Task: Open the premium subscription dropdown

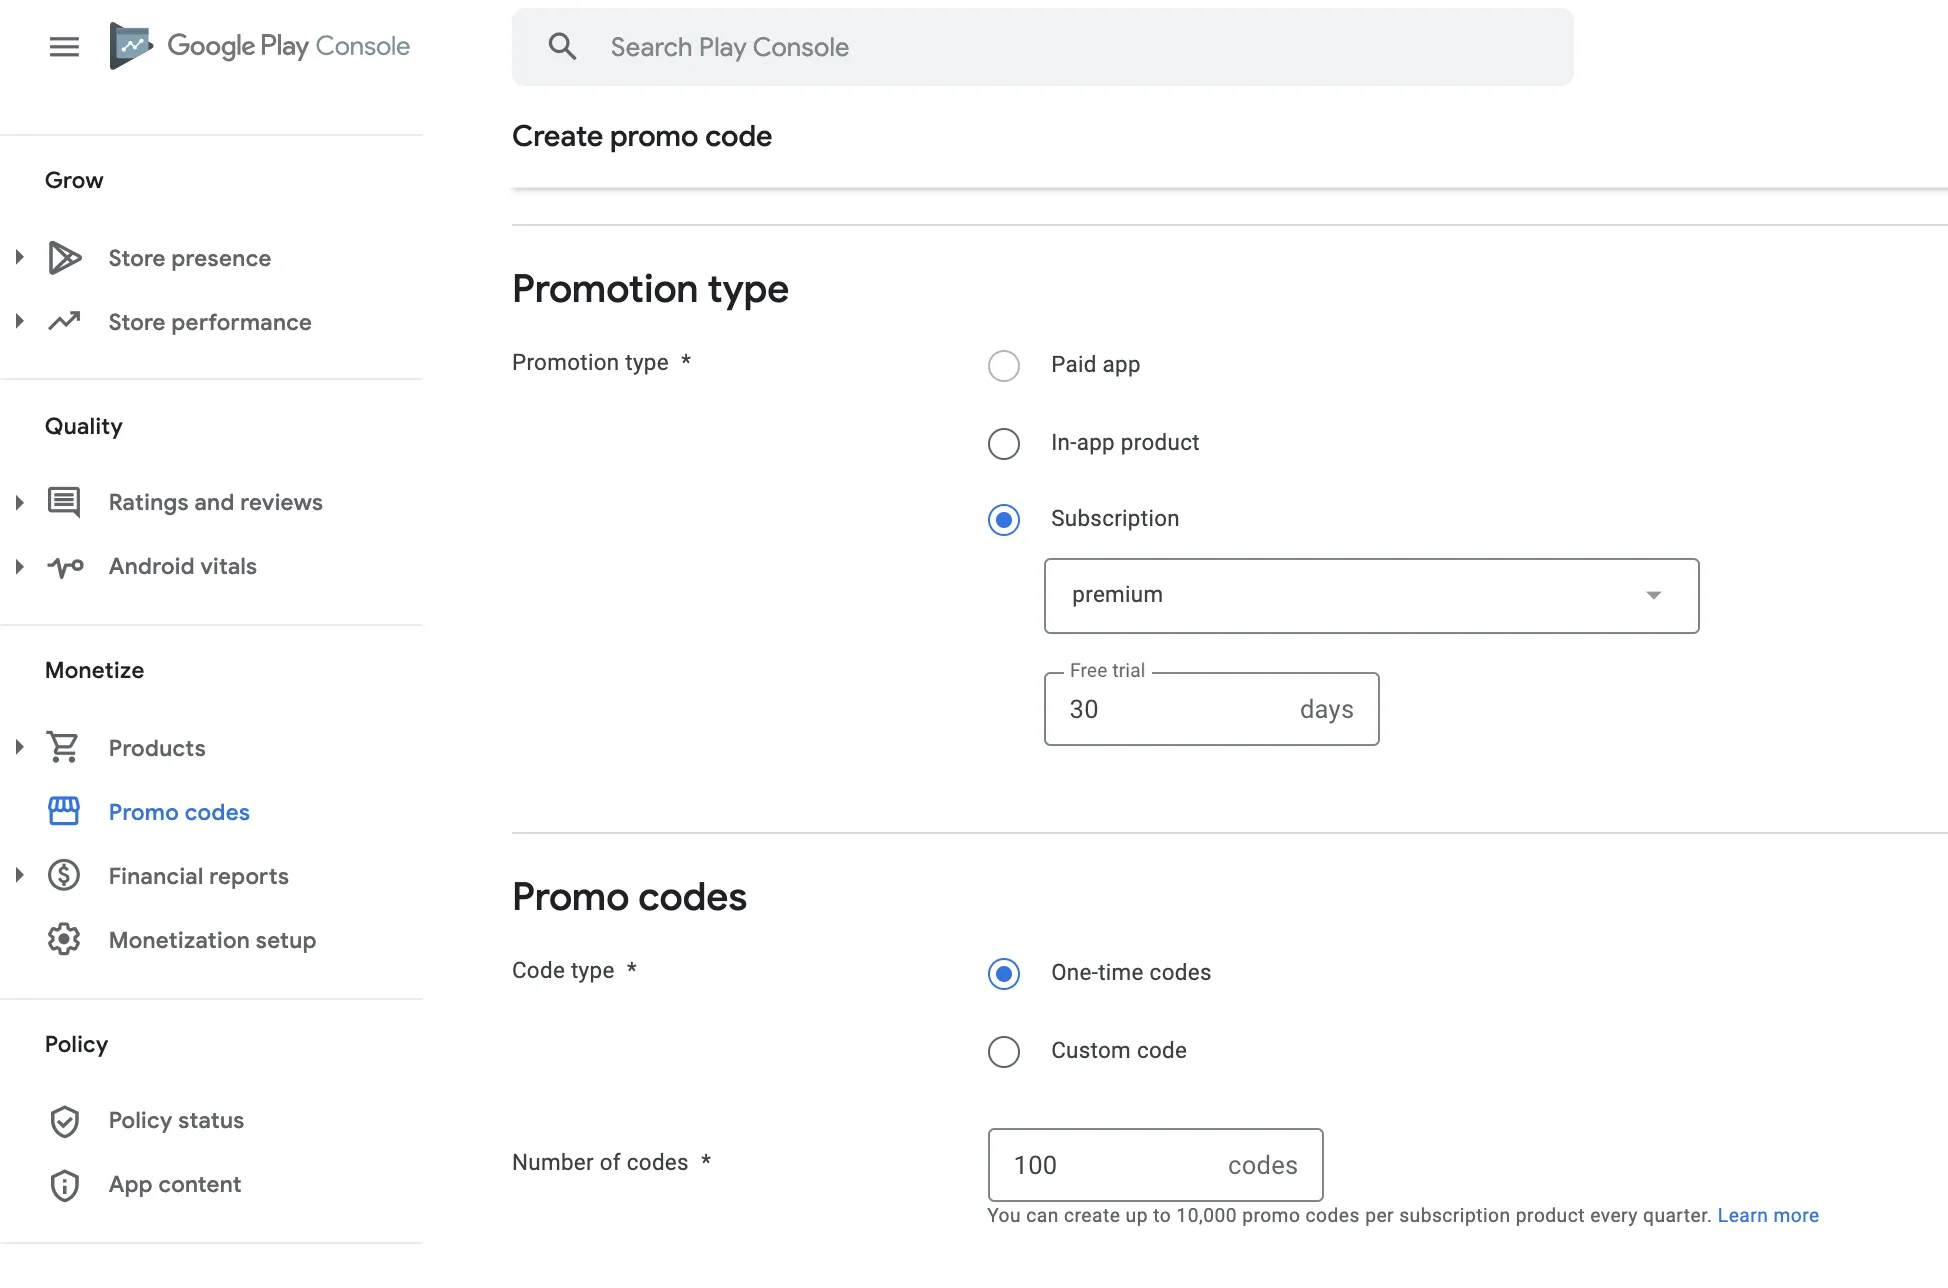Action: (x=1371, y=596)
